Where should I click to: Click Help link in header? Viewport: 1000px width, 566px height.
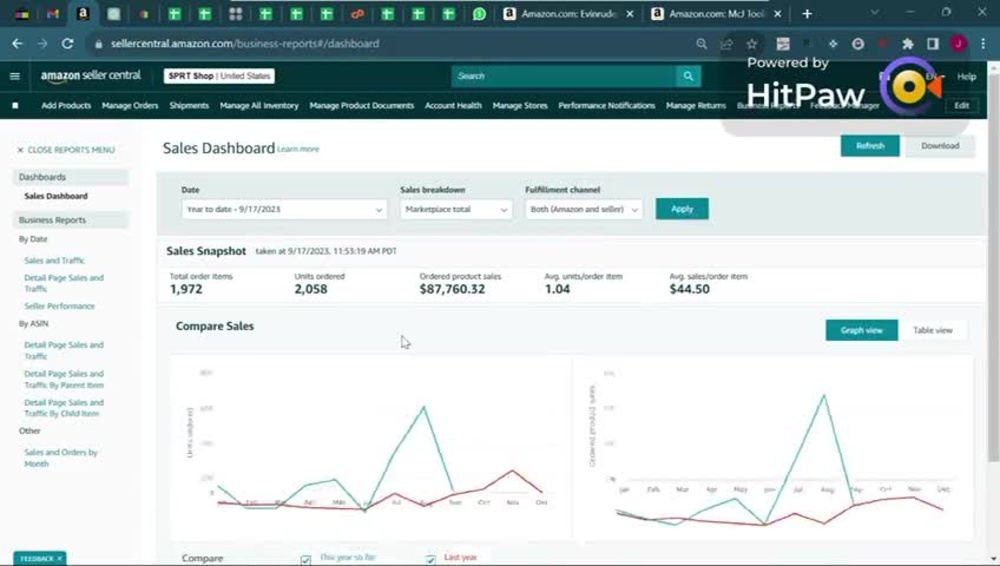pyautogui.click(x=966, y=77)
